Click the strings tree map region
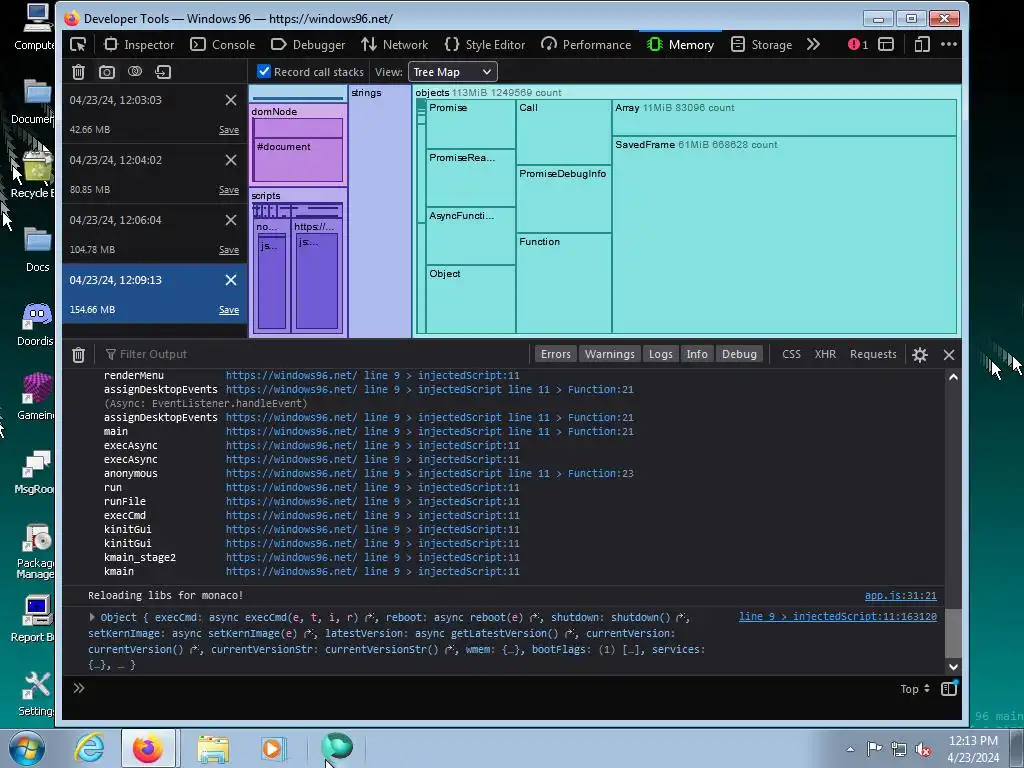 [x=380, y=211]
